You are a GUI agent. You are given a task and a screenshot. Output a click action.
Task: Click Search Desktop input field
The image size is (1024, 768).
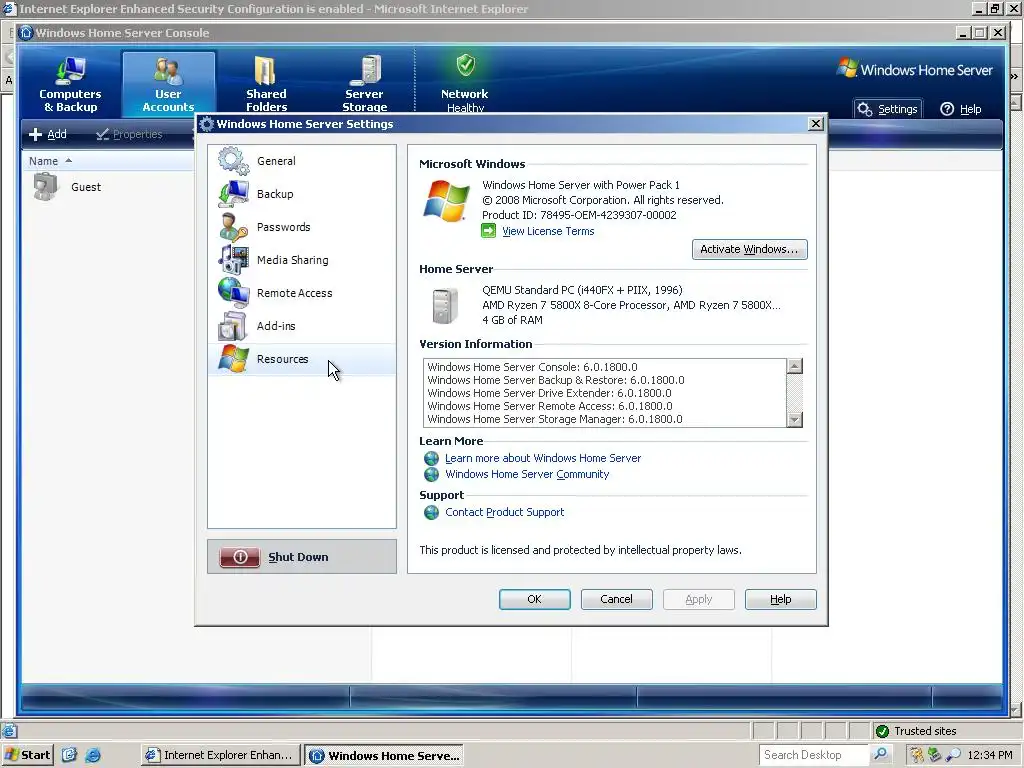(814, 755)
